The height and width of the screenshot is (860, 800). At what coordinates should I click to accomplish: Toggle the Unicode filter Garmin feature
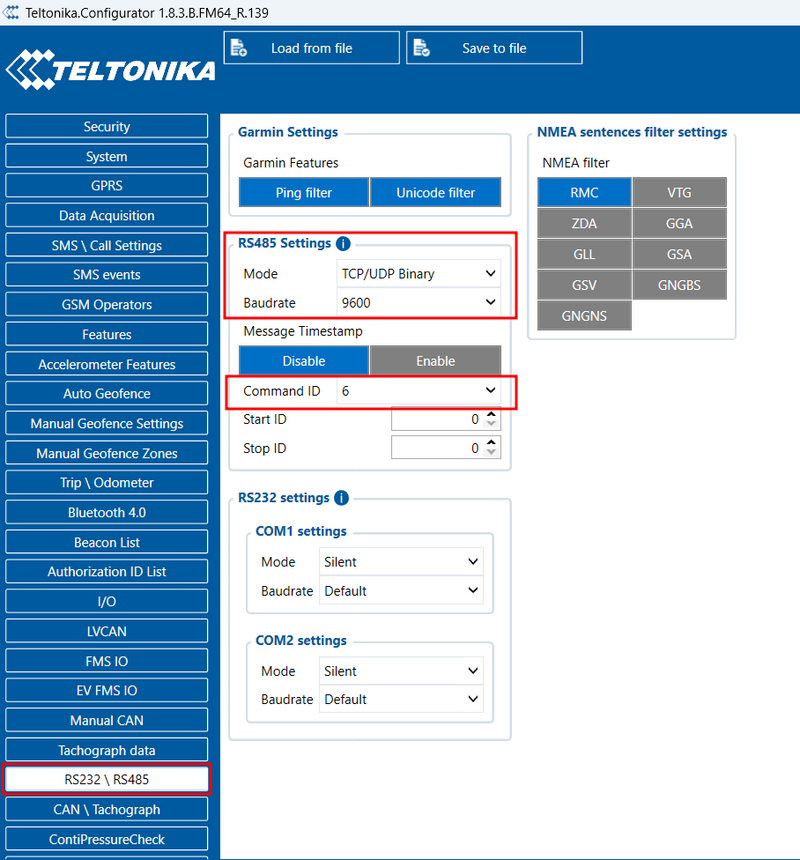pyautogui.click(x=435, y=192)
